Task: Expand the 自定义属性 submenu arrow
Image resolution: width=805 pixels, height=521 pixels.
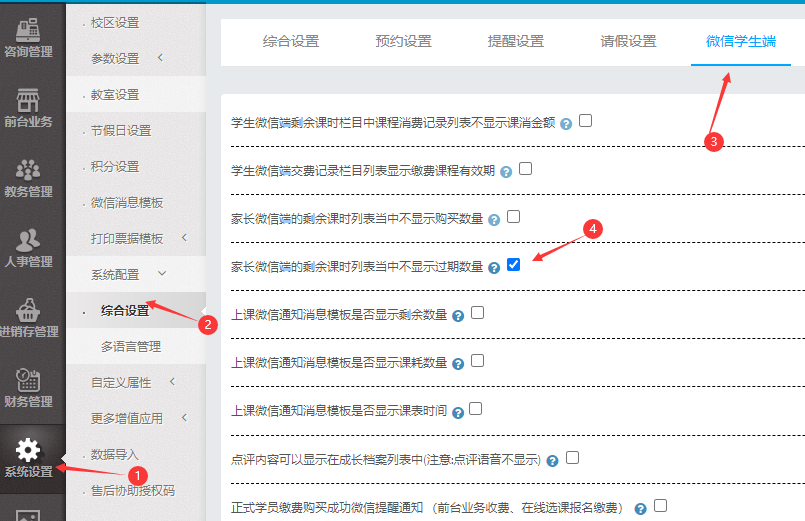Action: click(172, 381)
